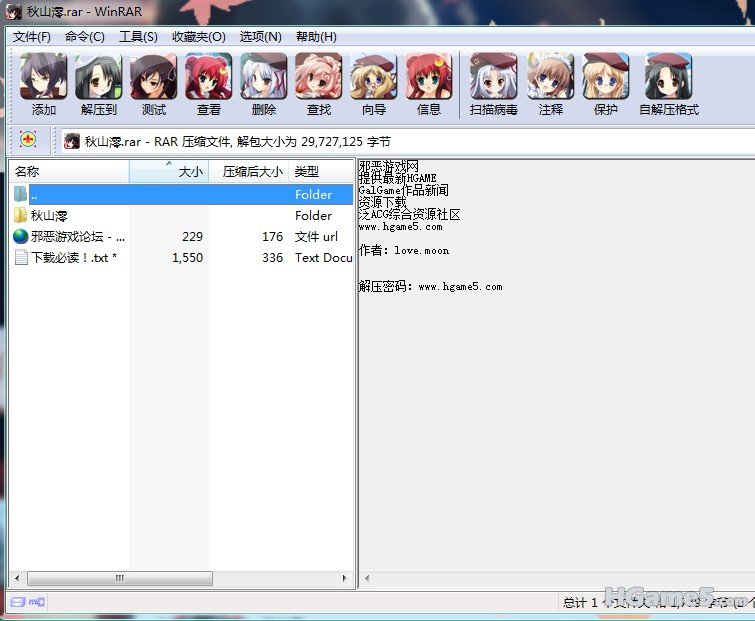755x621 pixels.
Task: Open the 帮助(H) menu
Action: click(x=316, y=37)
